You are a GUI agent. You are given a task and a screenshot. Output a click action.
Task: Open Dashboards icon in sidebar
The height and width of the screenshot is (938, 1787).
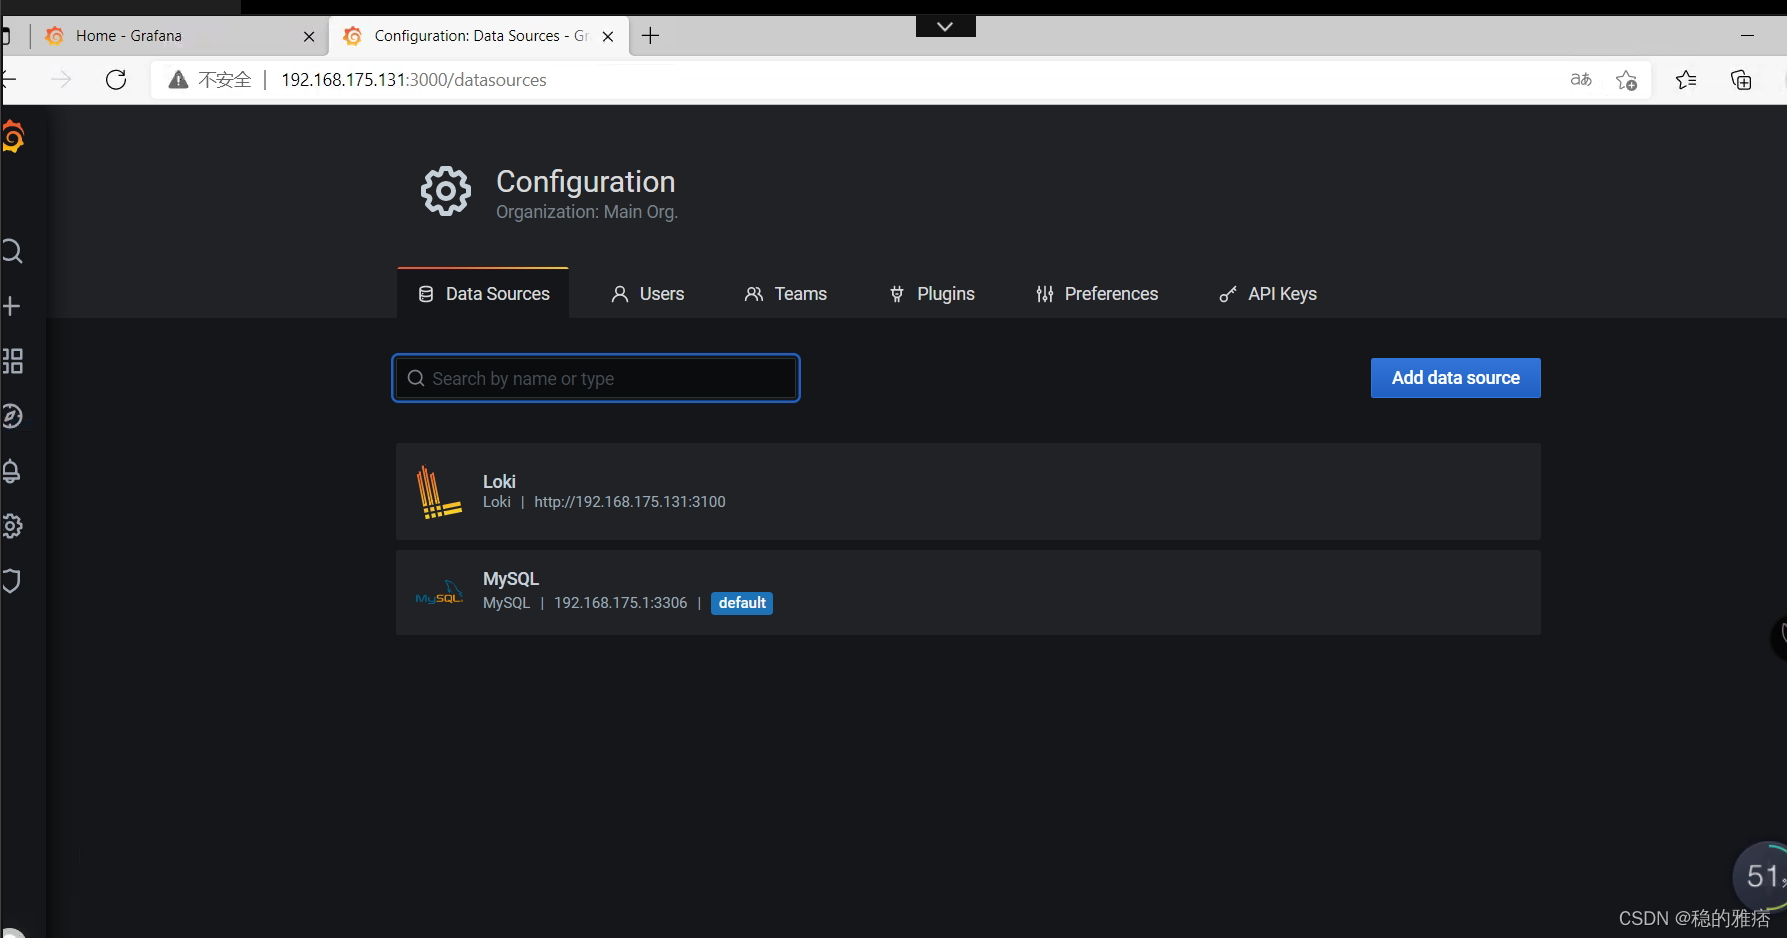pyautogui.click(x=12, y=361)
